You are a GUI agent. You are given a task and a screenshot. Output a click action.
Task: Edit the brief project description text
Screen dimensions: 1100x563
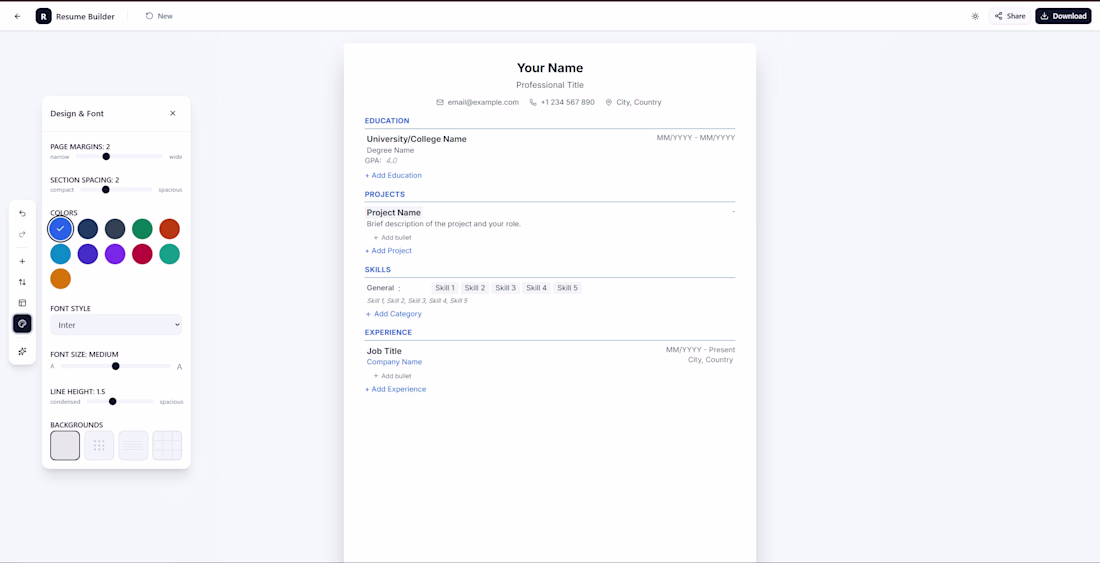(x=443, y=224)
